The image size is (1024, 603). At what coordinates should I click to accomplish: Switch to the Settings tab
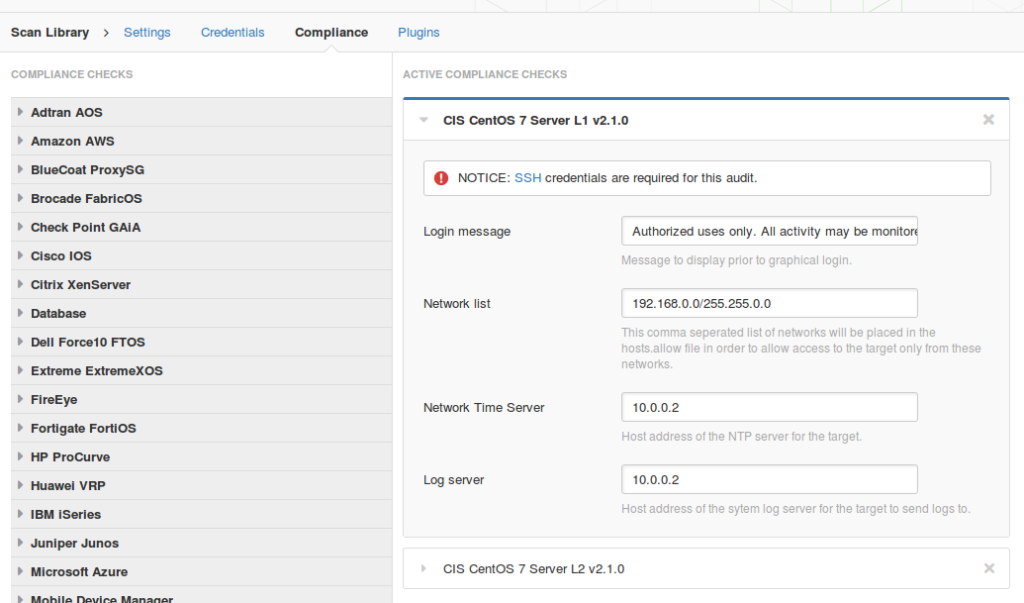(147, 32)
